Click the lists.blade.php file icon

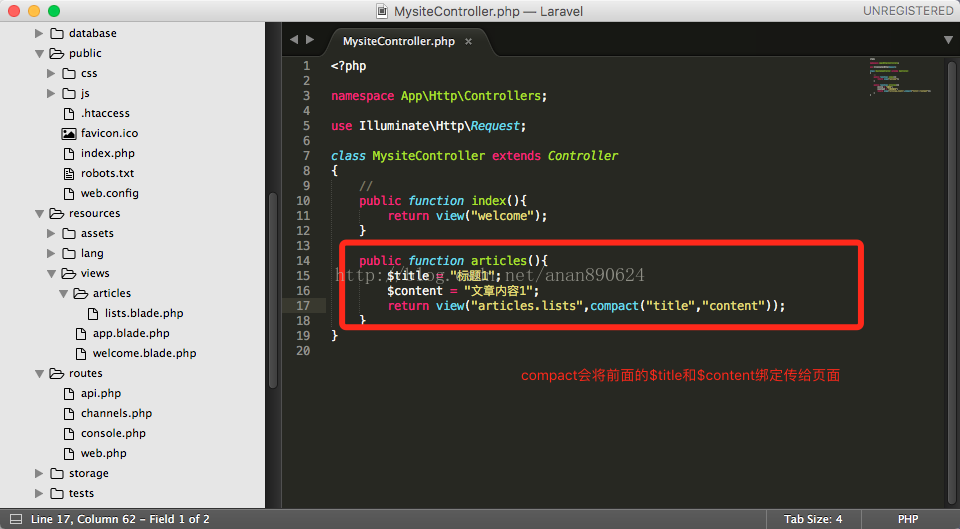pos(93,313)
